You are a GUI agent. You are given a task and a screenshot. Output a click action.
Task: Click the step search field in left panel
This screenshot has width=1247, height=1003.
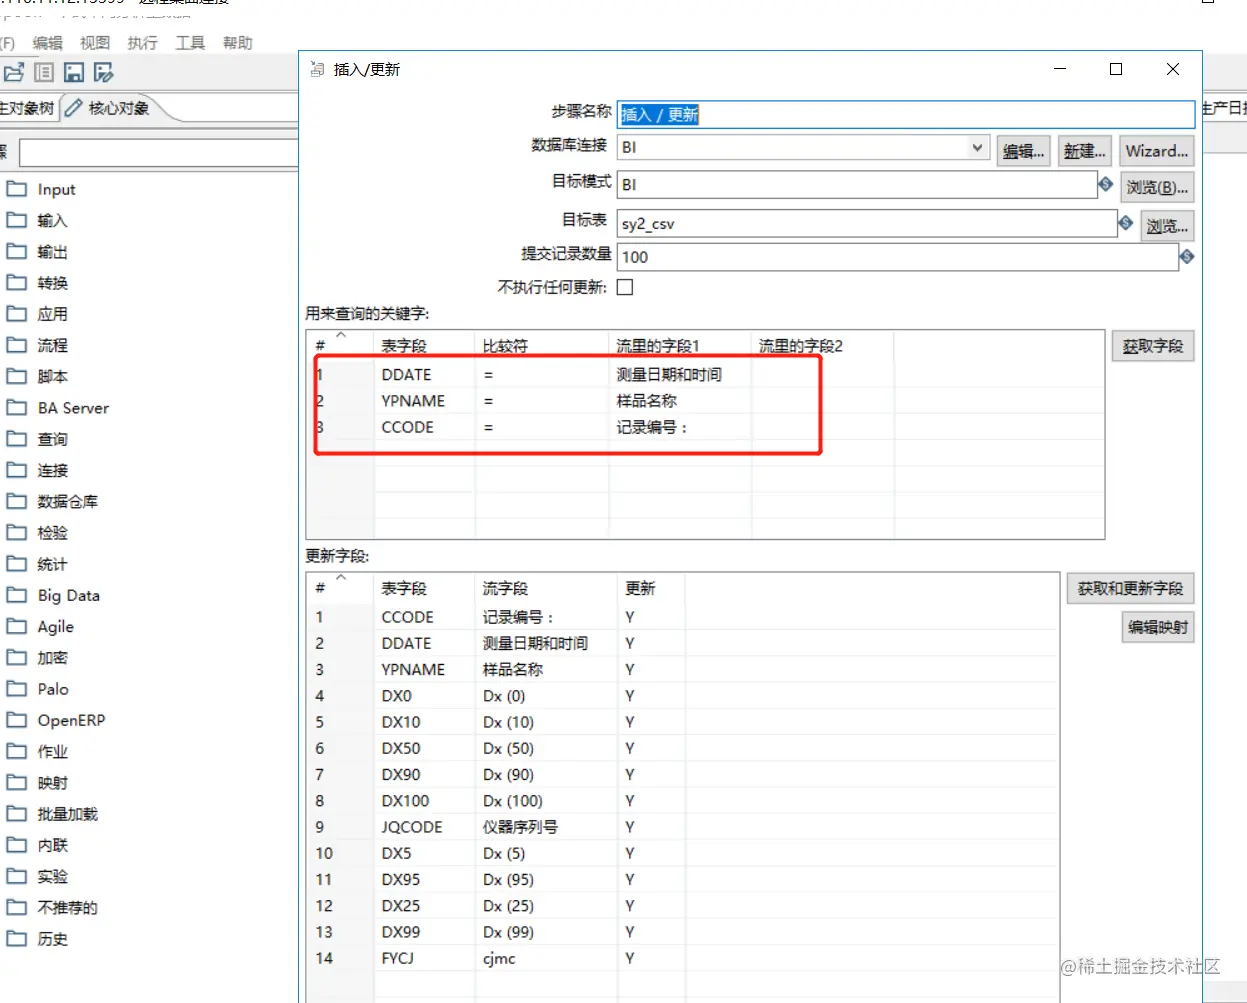coord(159,153)
